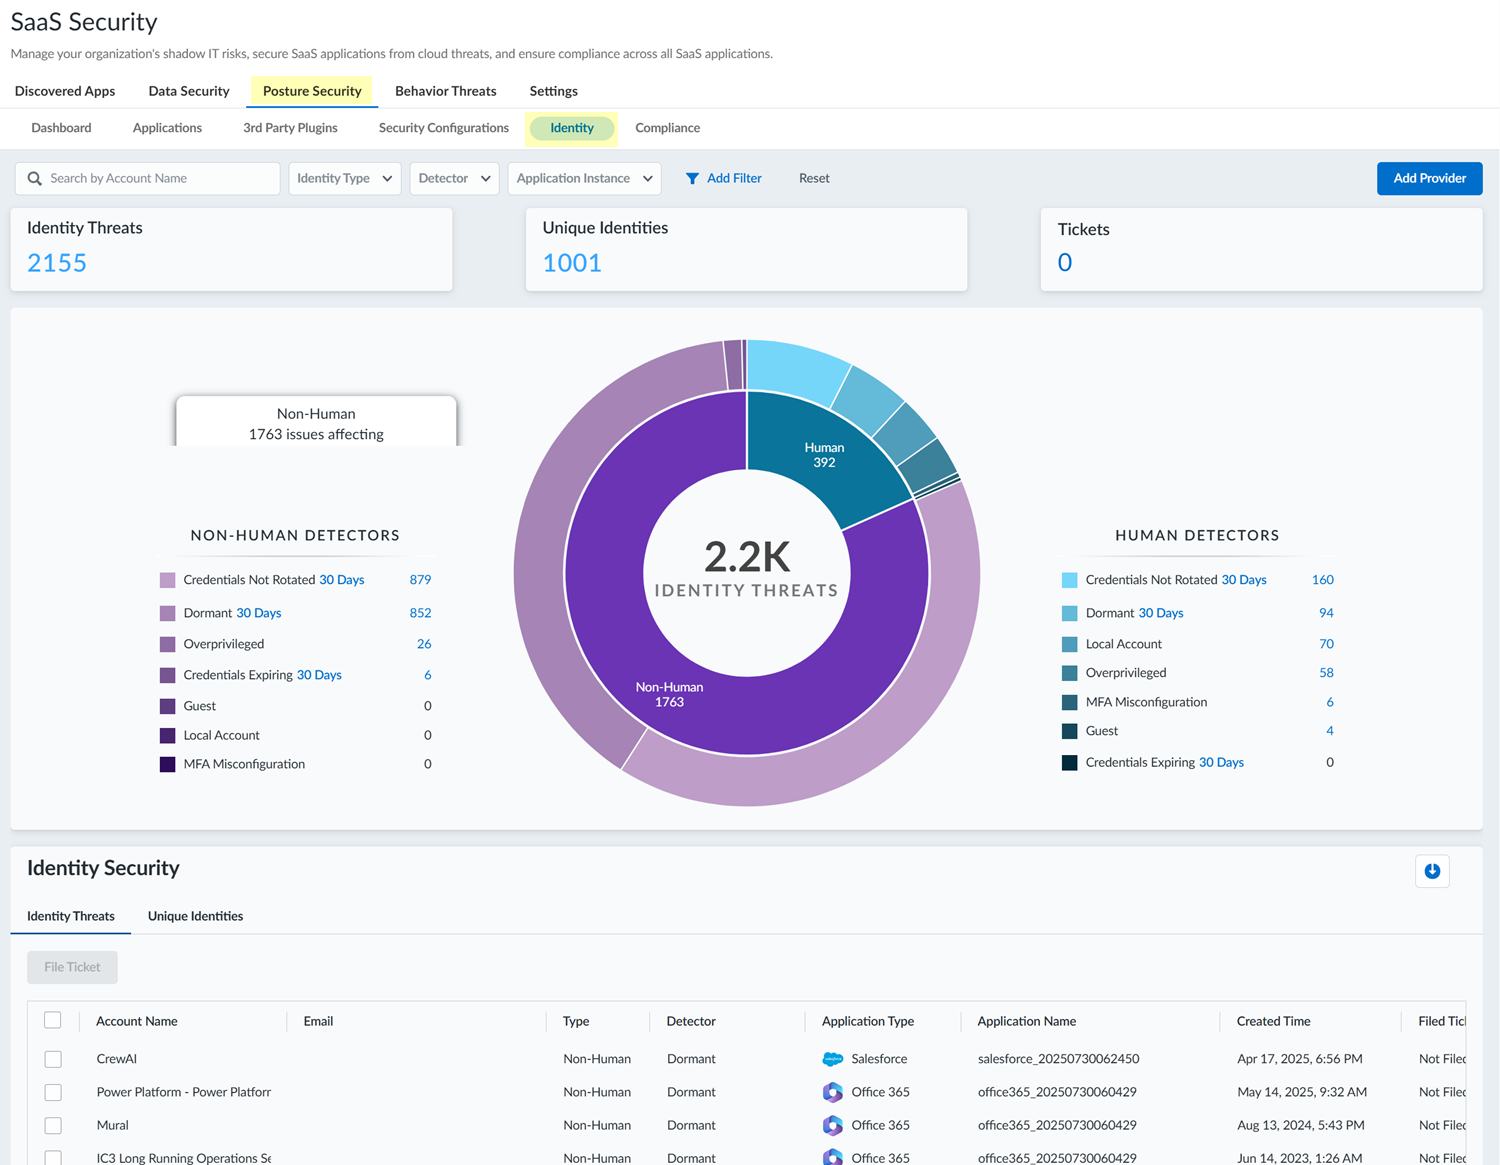The height and width of the screenshot is (1165, 1500).
Task: Switch to the Behavior Threats tab
Action: (445, 91)
